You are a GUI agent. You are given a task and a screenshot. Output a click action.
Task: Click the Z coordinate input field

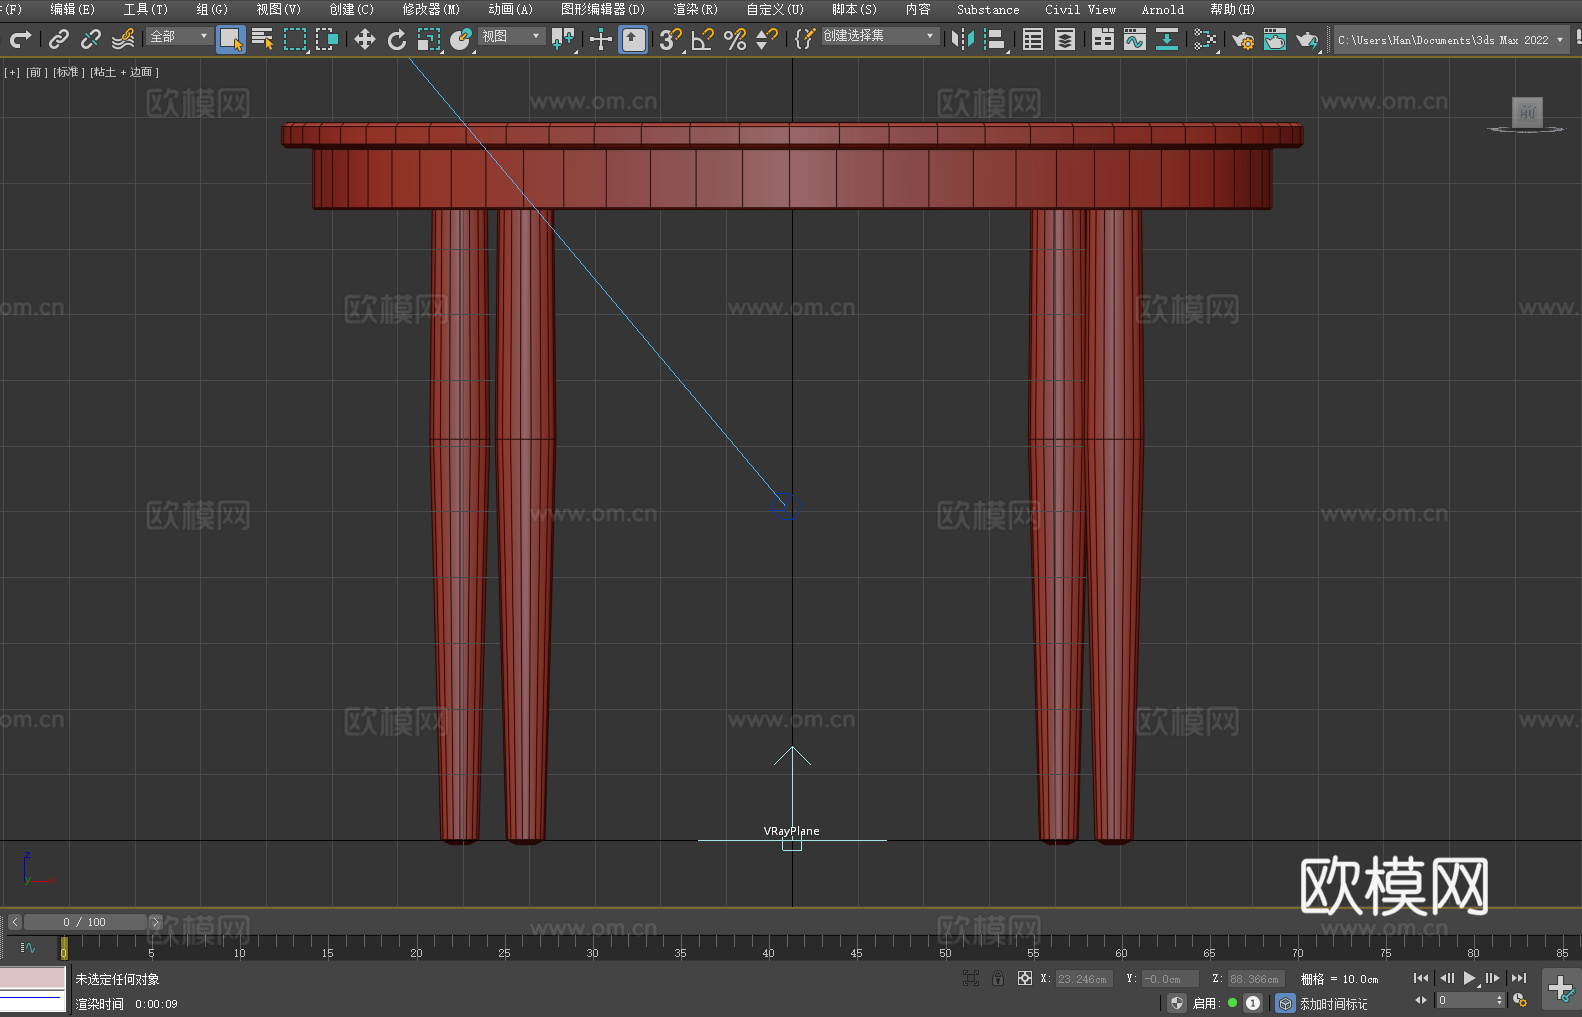pyautogui.click(x=1255, y=979)
